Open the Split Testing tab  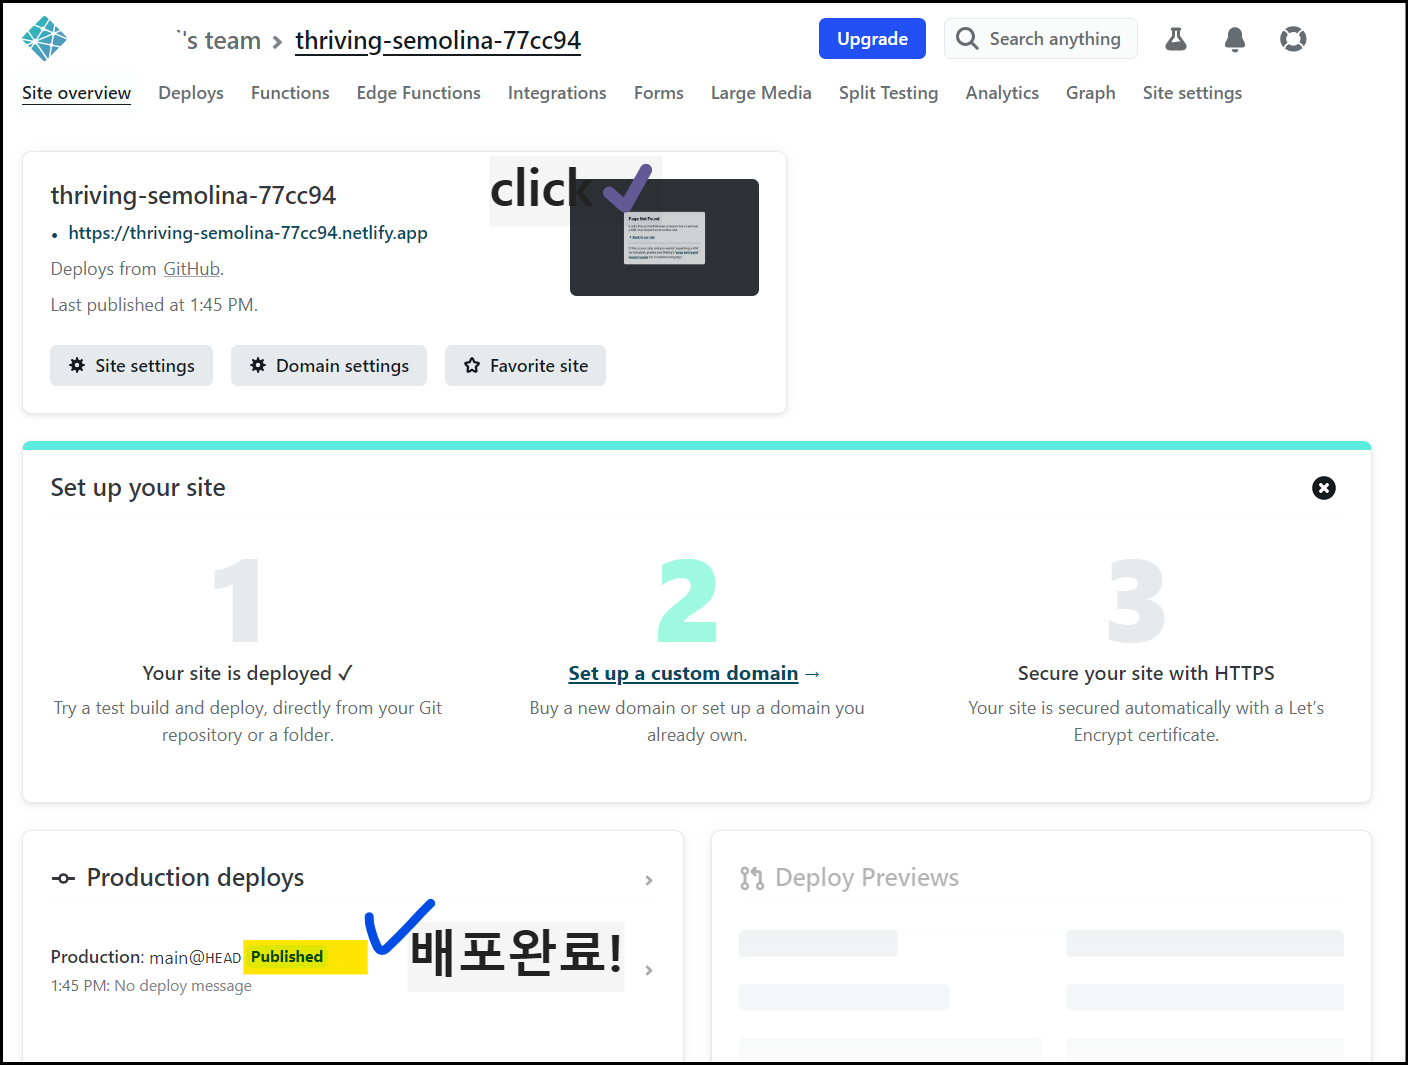[x=889, y=93]
